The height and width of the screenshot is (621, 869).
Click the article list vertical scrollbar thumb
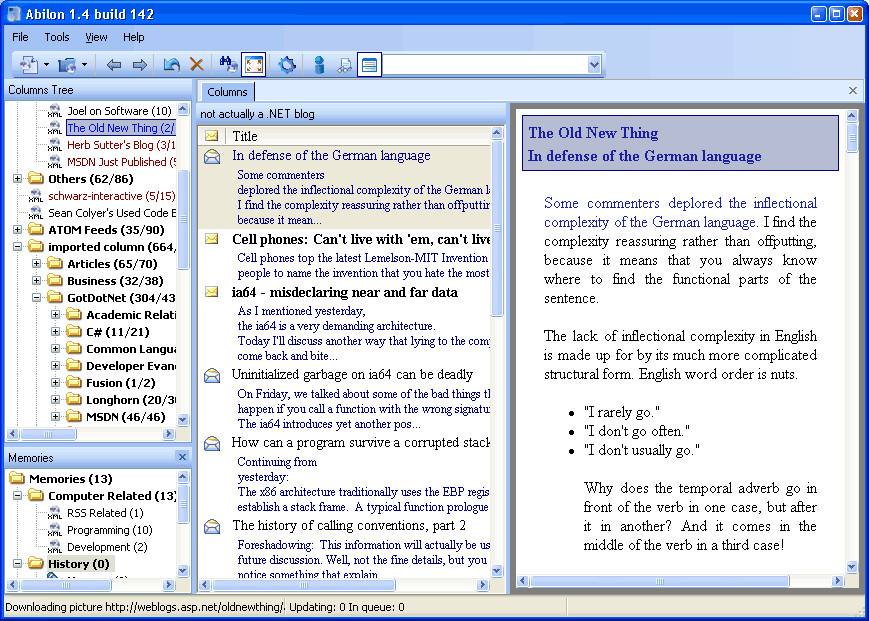click(497, 228)
